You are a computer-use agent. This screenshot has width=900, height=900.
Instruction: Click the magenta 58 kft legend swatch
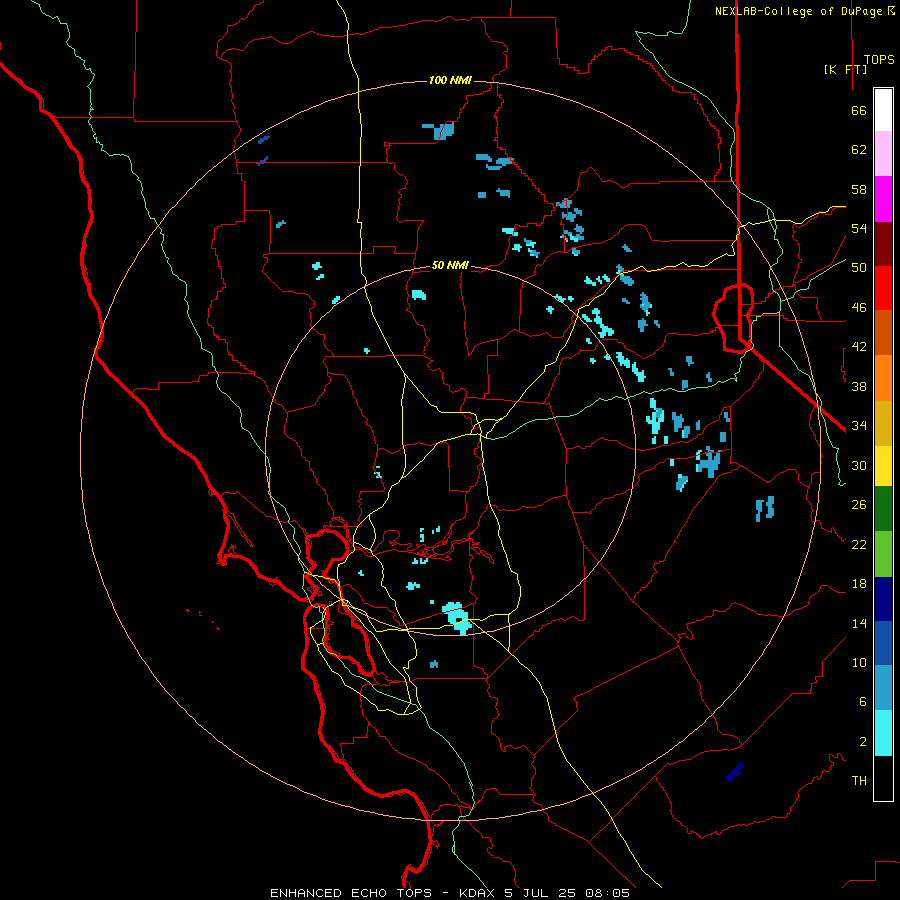(x=883, y=199)
